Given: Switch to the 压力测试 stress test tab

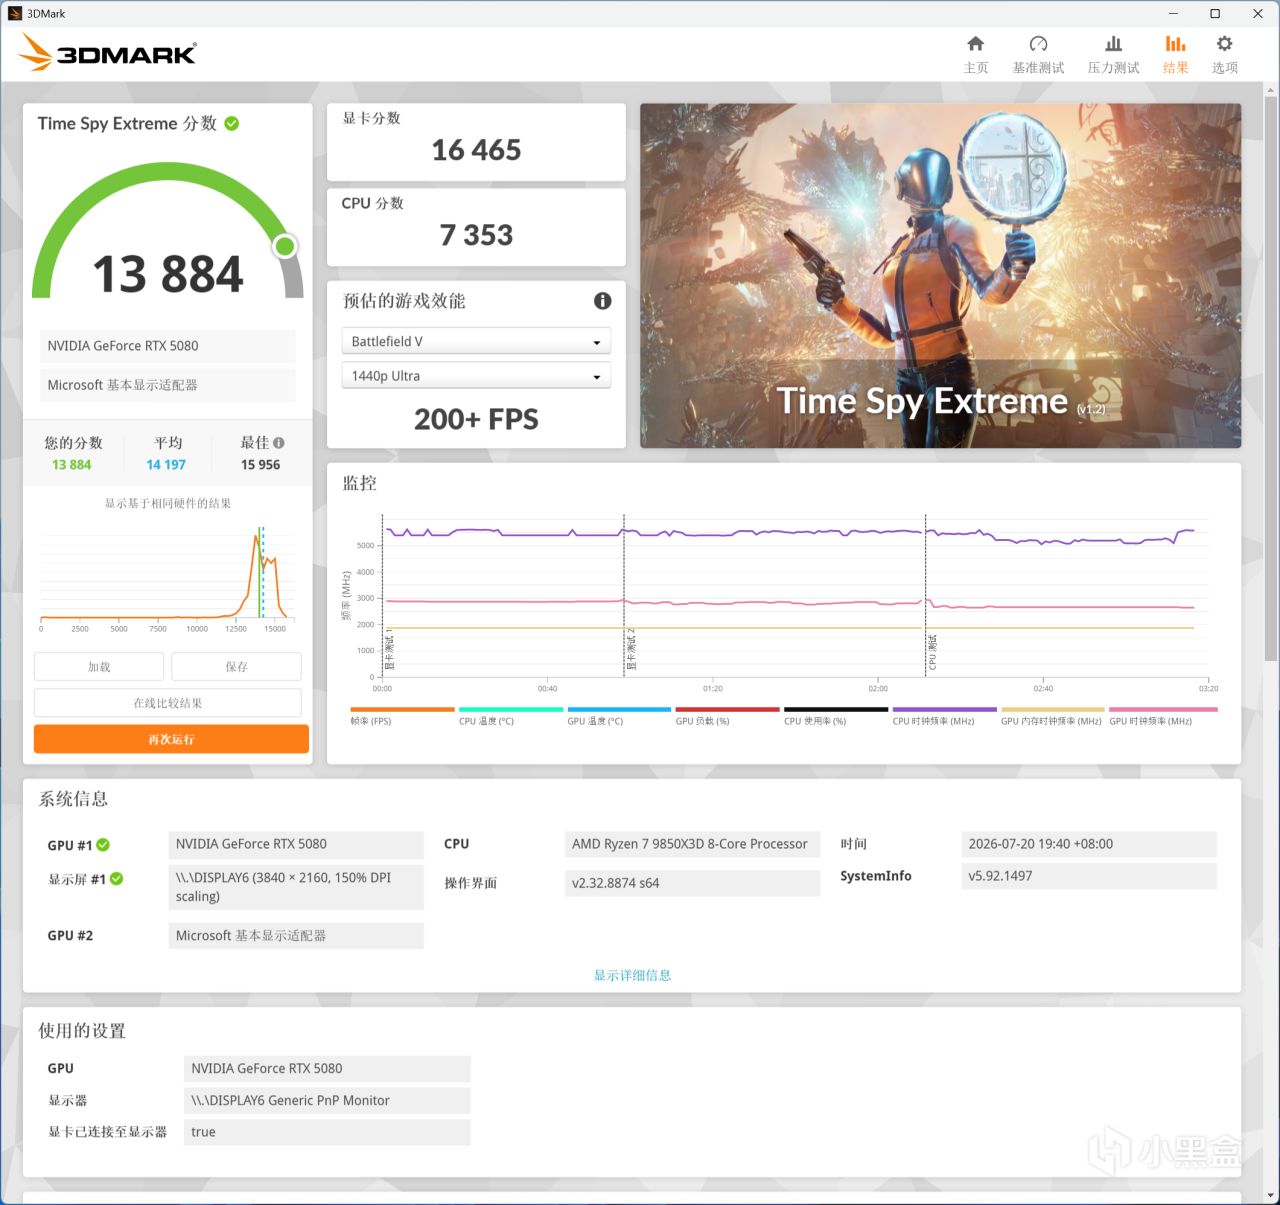Looking at the screenshot, I should [x=1113, y=54].
